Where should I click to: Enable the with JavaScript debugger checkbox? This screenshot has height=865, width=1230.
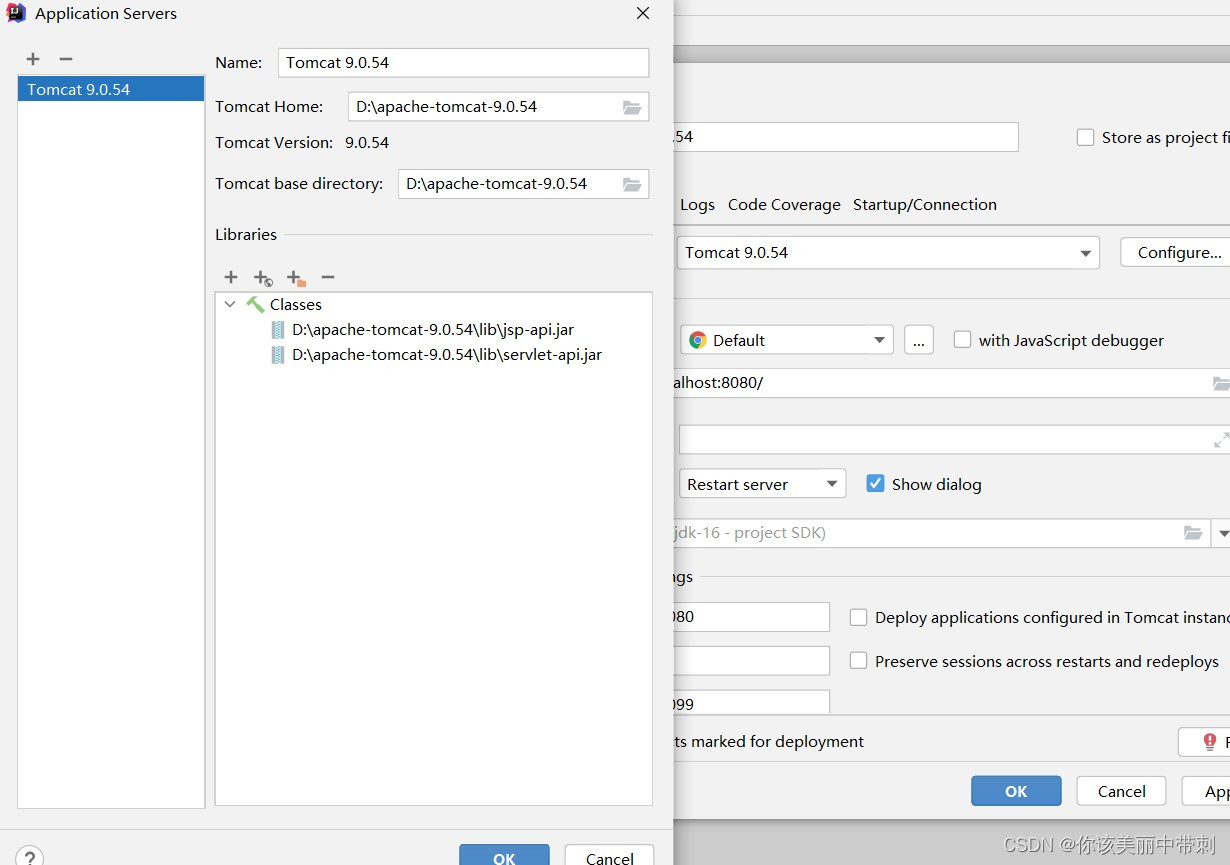(x=962, y=340)
